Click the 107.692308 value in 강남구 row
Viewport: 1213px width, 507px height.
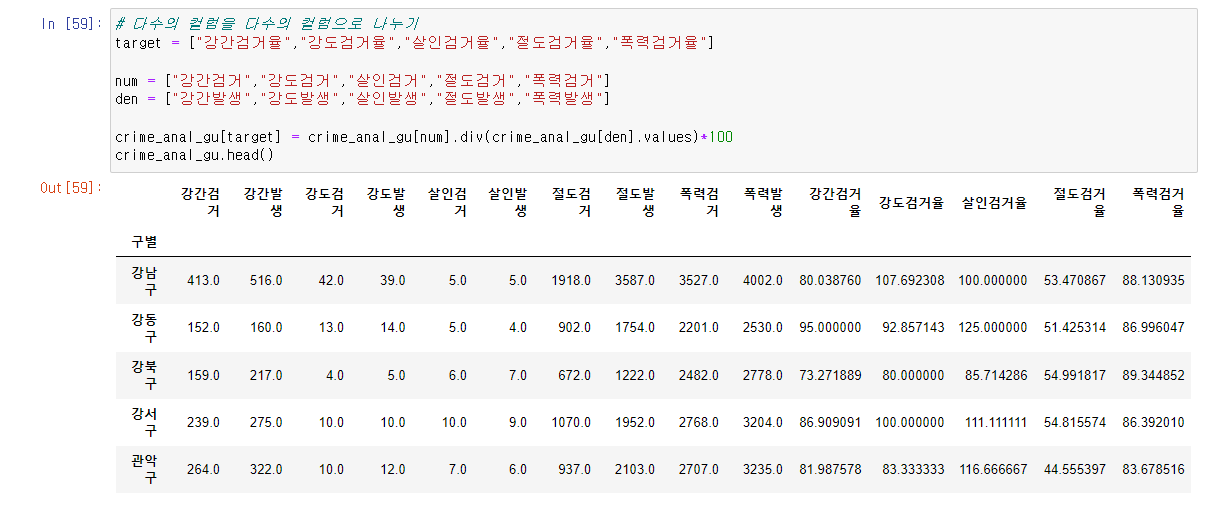point(909,281)
